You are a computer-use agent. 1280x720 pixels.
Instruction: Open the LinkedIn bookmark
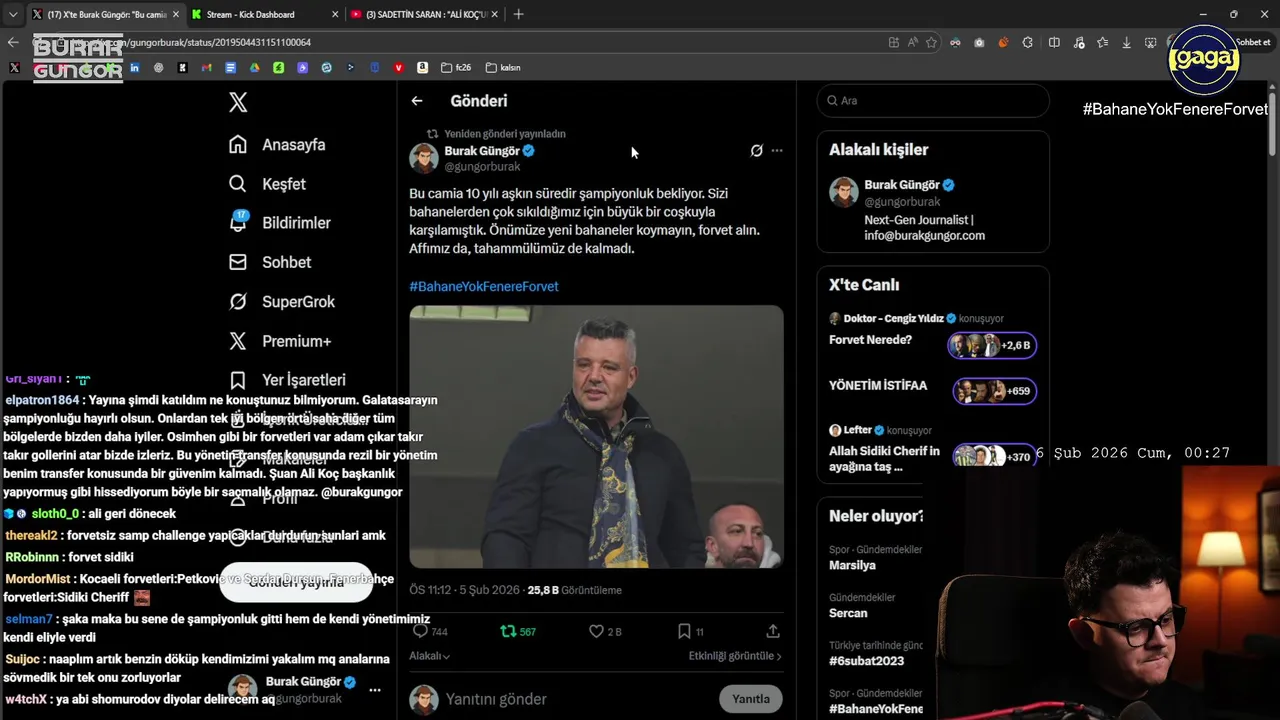coord(134,68)
